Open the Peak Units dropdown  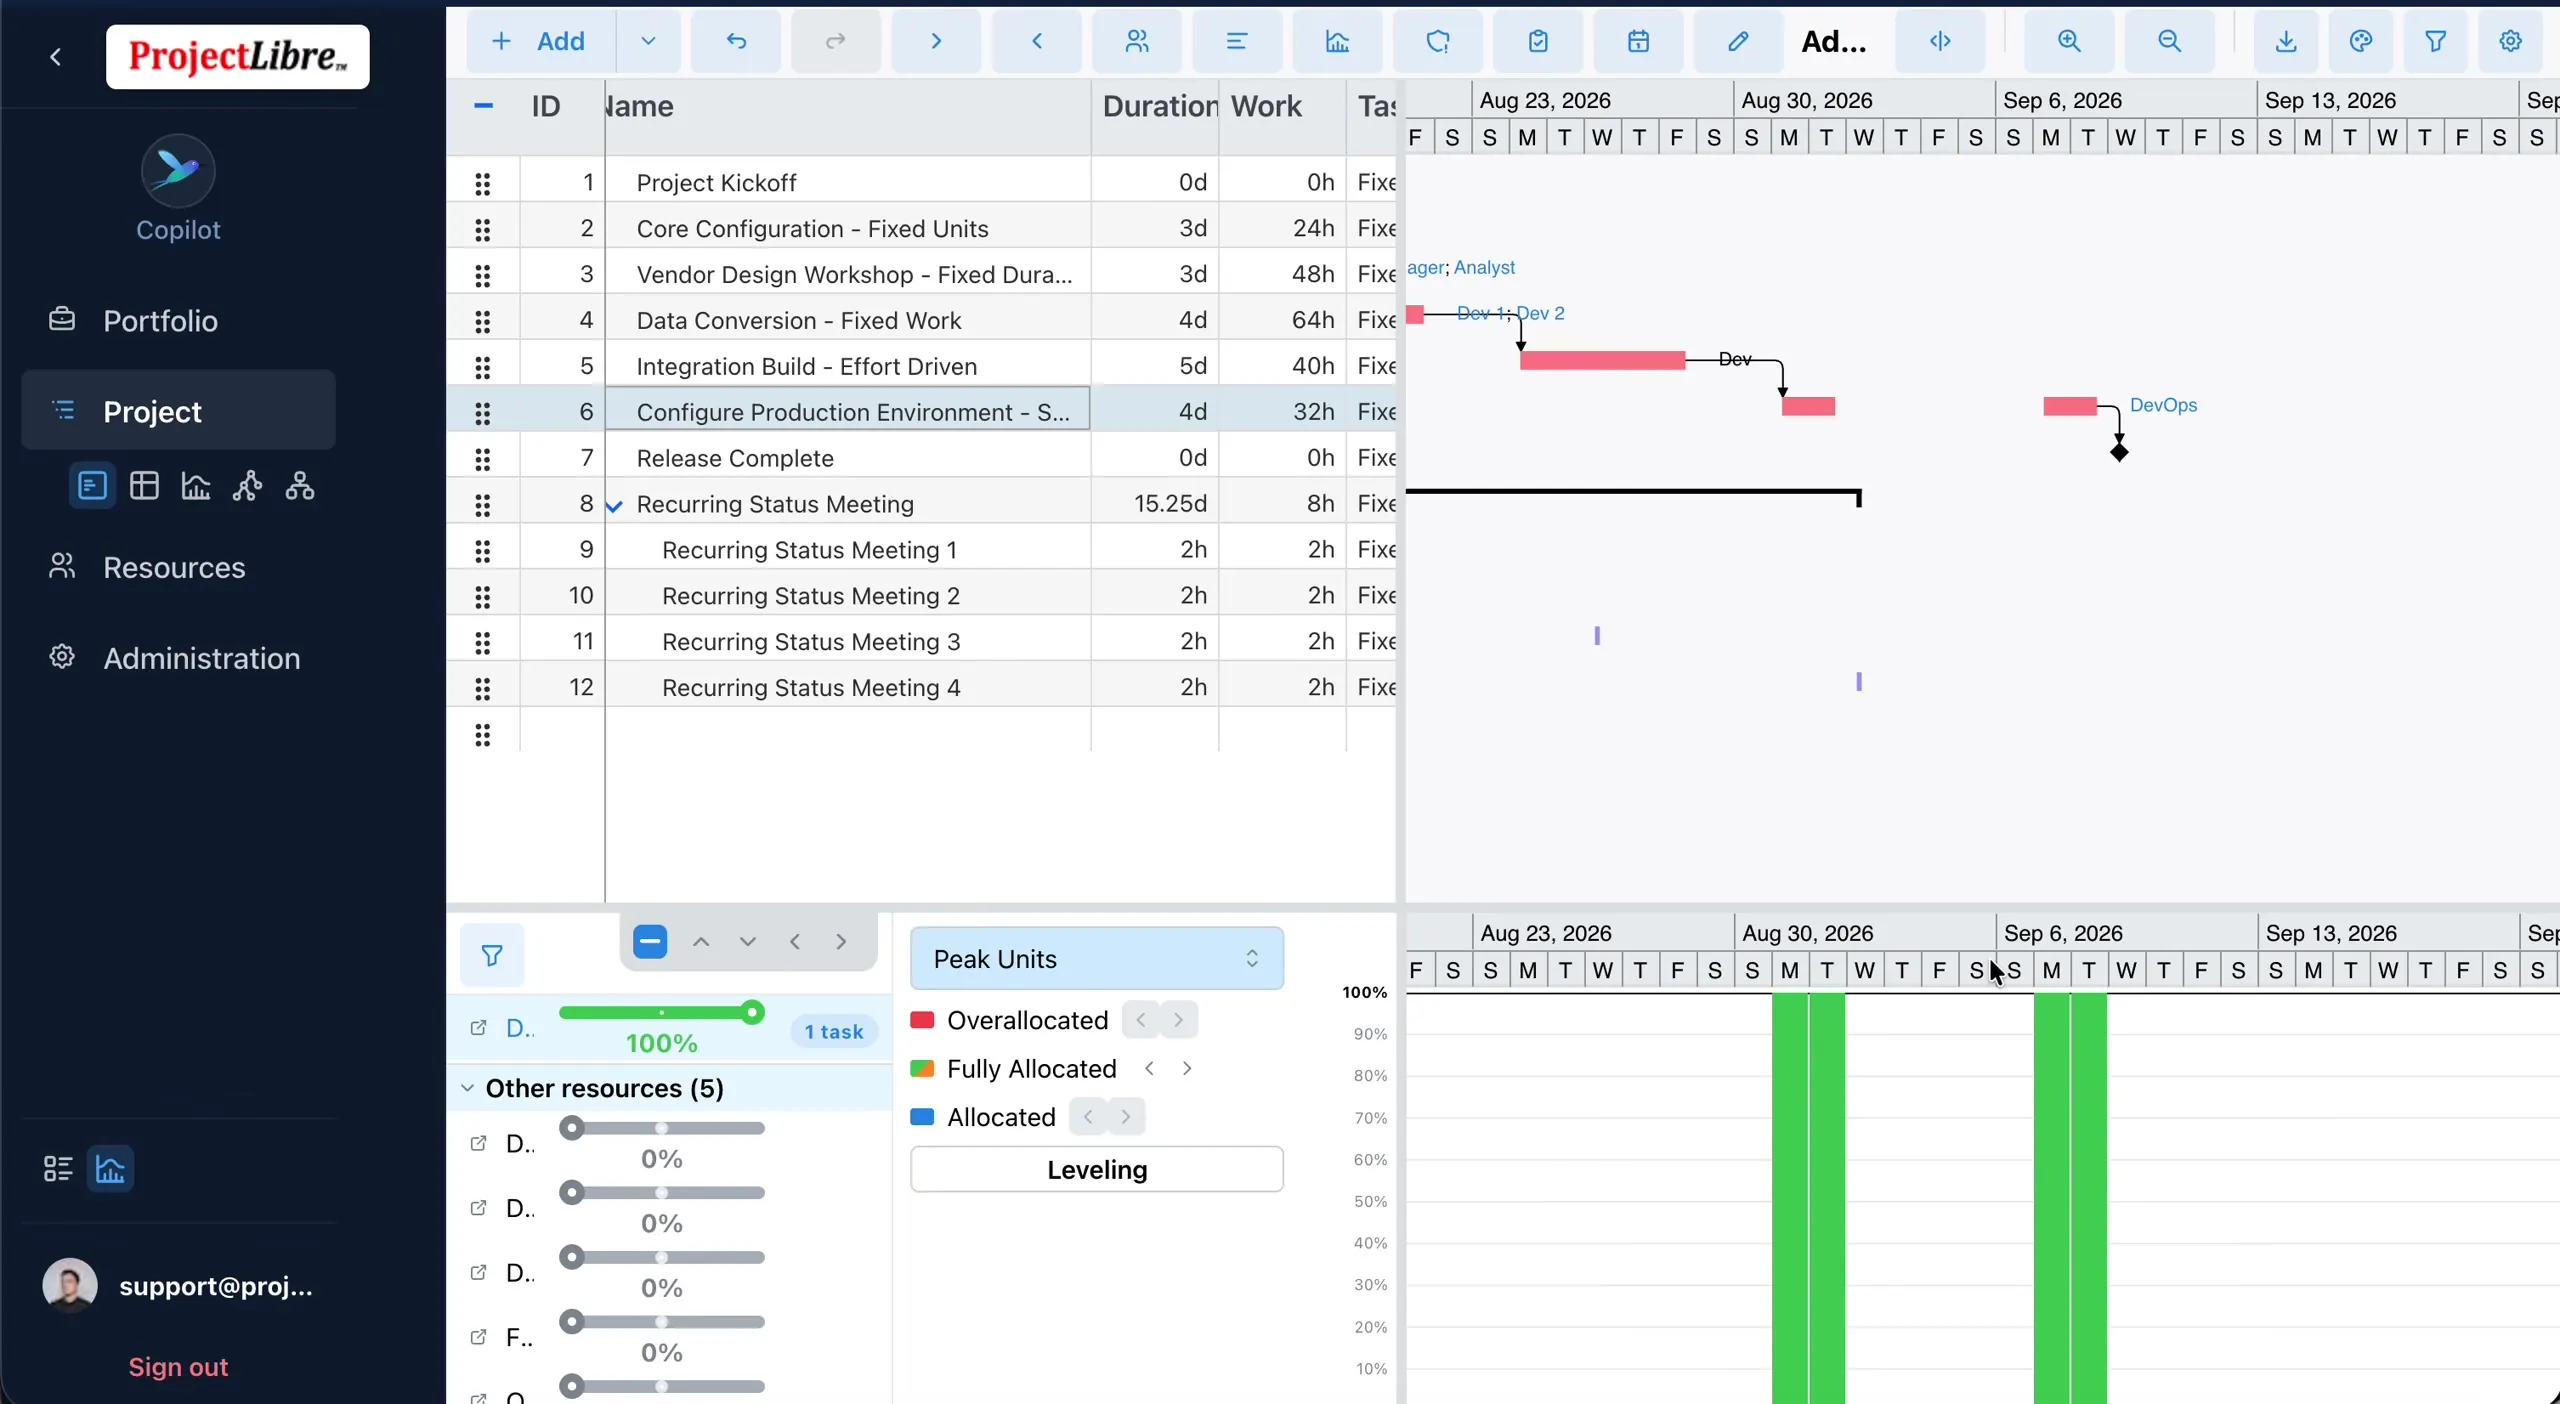(1097, 958)
